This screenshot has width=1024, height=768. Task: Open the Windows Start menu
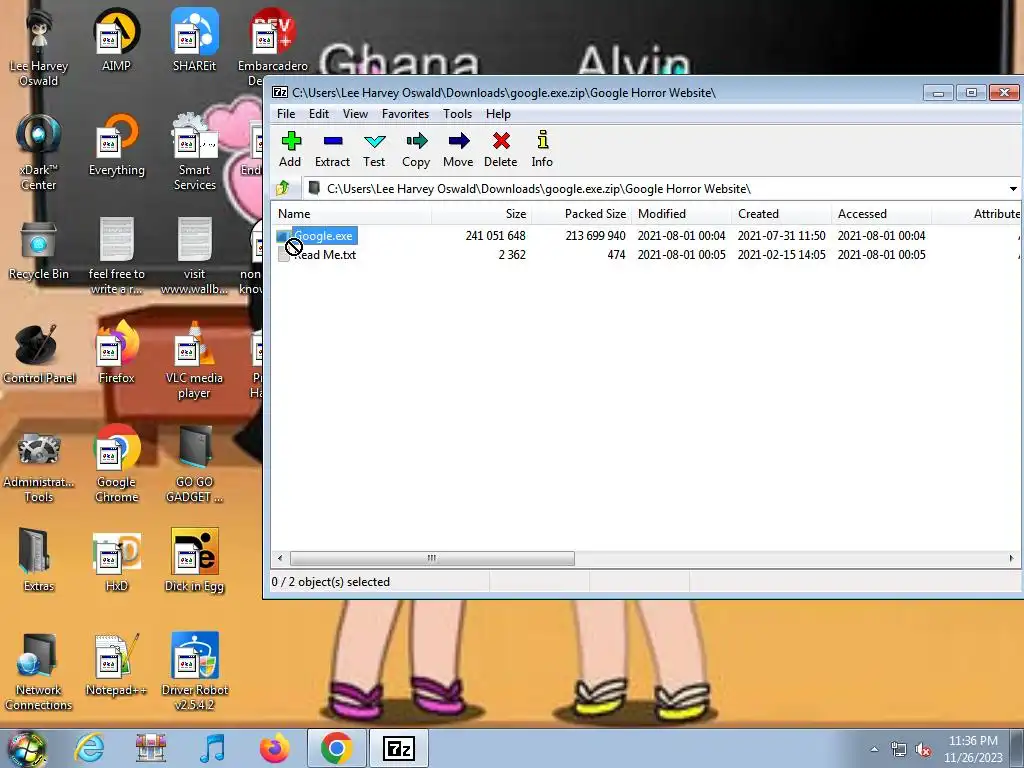pyautogui.click(x=26, y=748)
